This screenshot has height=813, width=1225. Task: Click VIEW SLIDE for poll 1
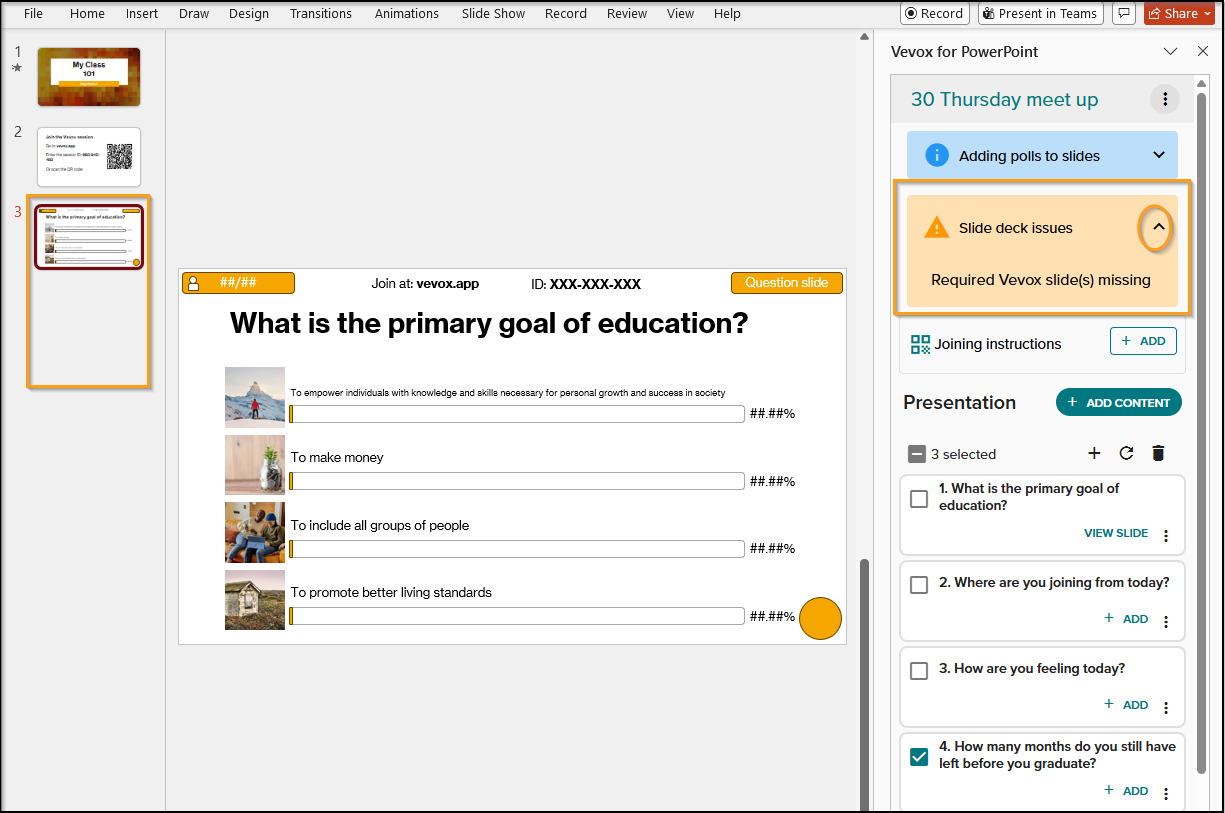(x=1116, y=533)
